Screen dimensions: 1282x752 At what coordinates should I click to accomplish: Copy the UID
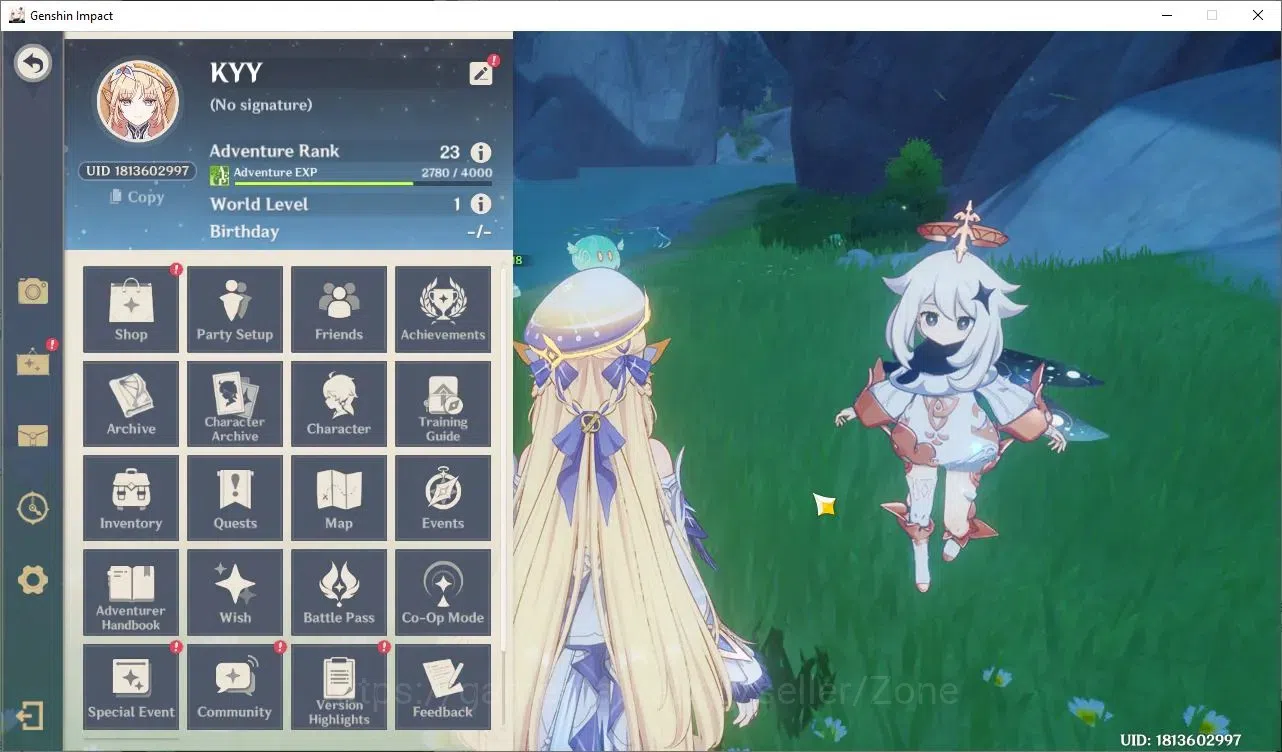pos(137,197)
